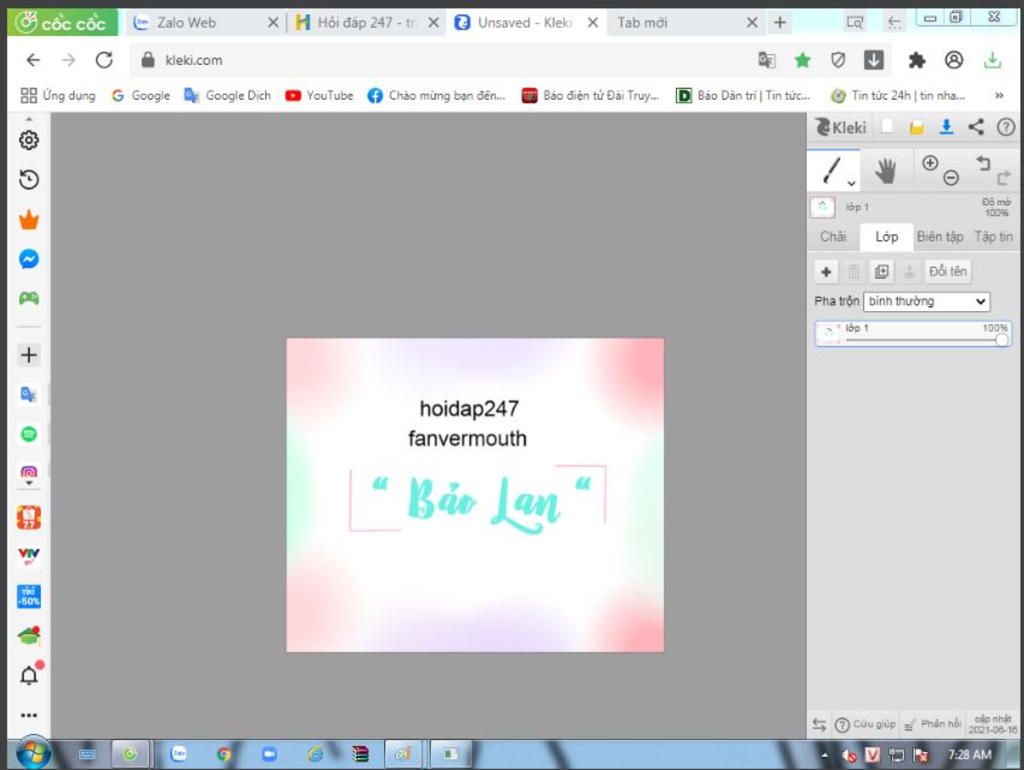This screenshot has height=770, width=1024.
Task: Open VTV Go sidebar shortcut
Action: [29, 556]
